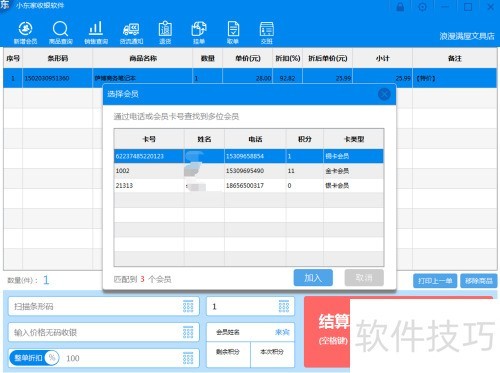Select member row with card 1002
This screenshot has width=500, height=373.
pyautogui.click(x=249, y=171)
